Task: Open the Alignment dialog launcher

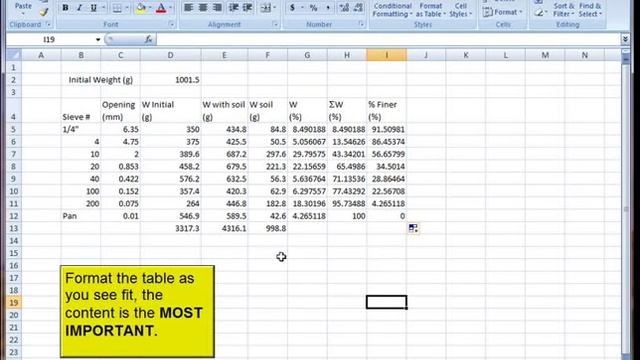Action: click(x=275, y=24)
